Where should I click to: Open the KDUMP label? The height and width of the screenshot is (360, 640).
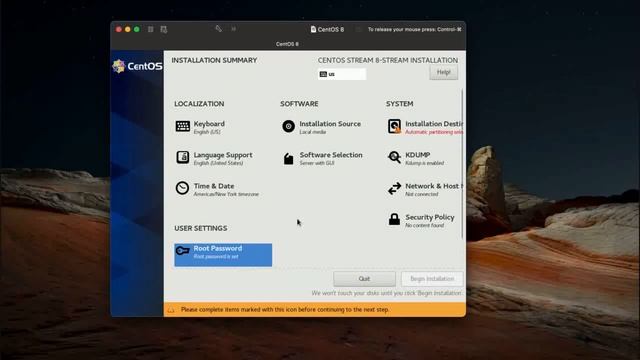(x=418, y=155)
